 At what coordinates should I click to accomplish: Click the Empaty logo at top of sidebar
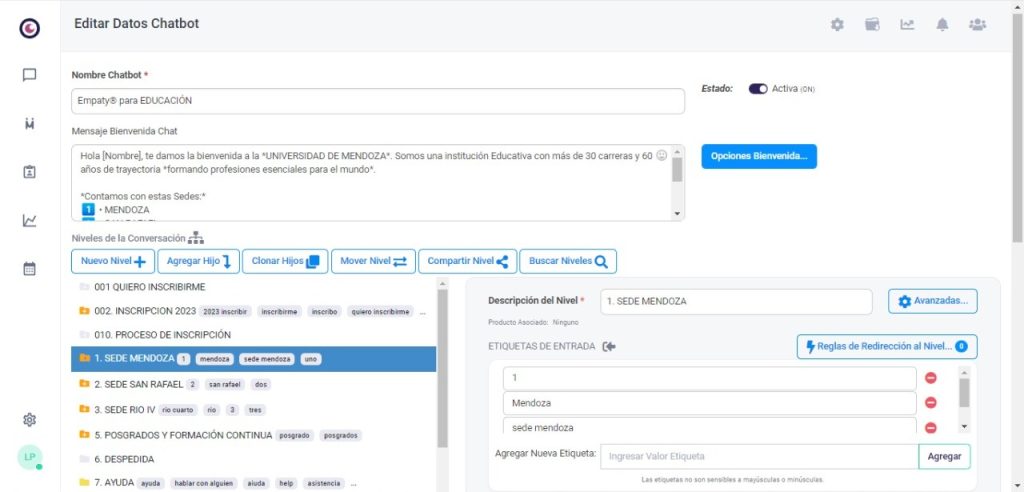pyautogui.click(x=29, y=27)
